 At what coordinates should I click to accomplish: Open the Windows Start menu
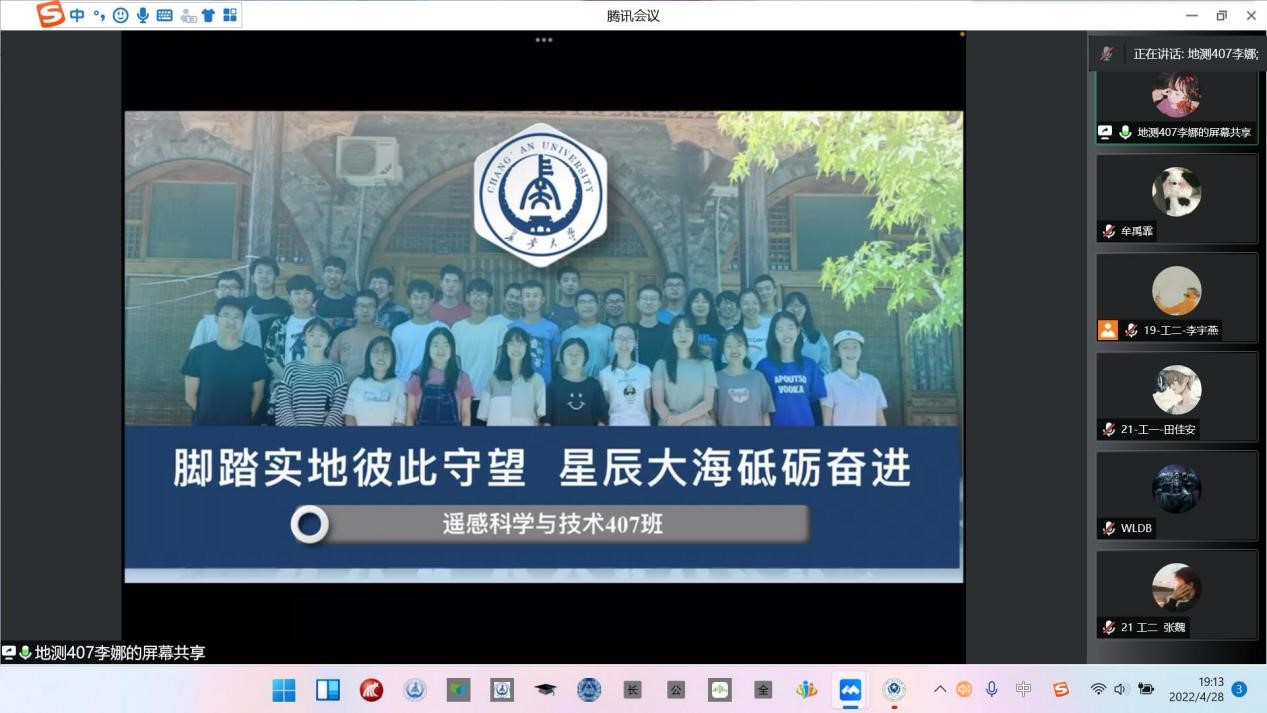pyautogui.click(x=284, y=690)
